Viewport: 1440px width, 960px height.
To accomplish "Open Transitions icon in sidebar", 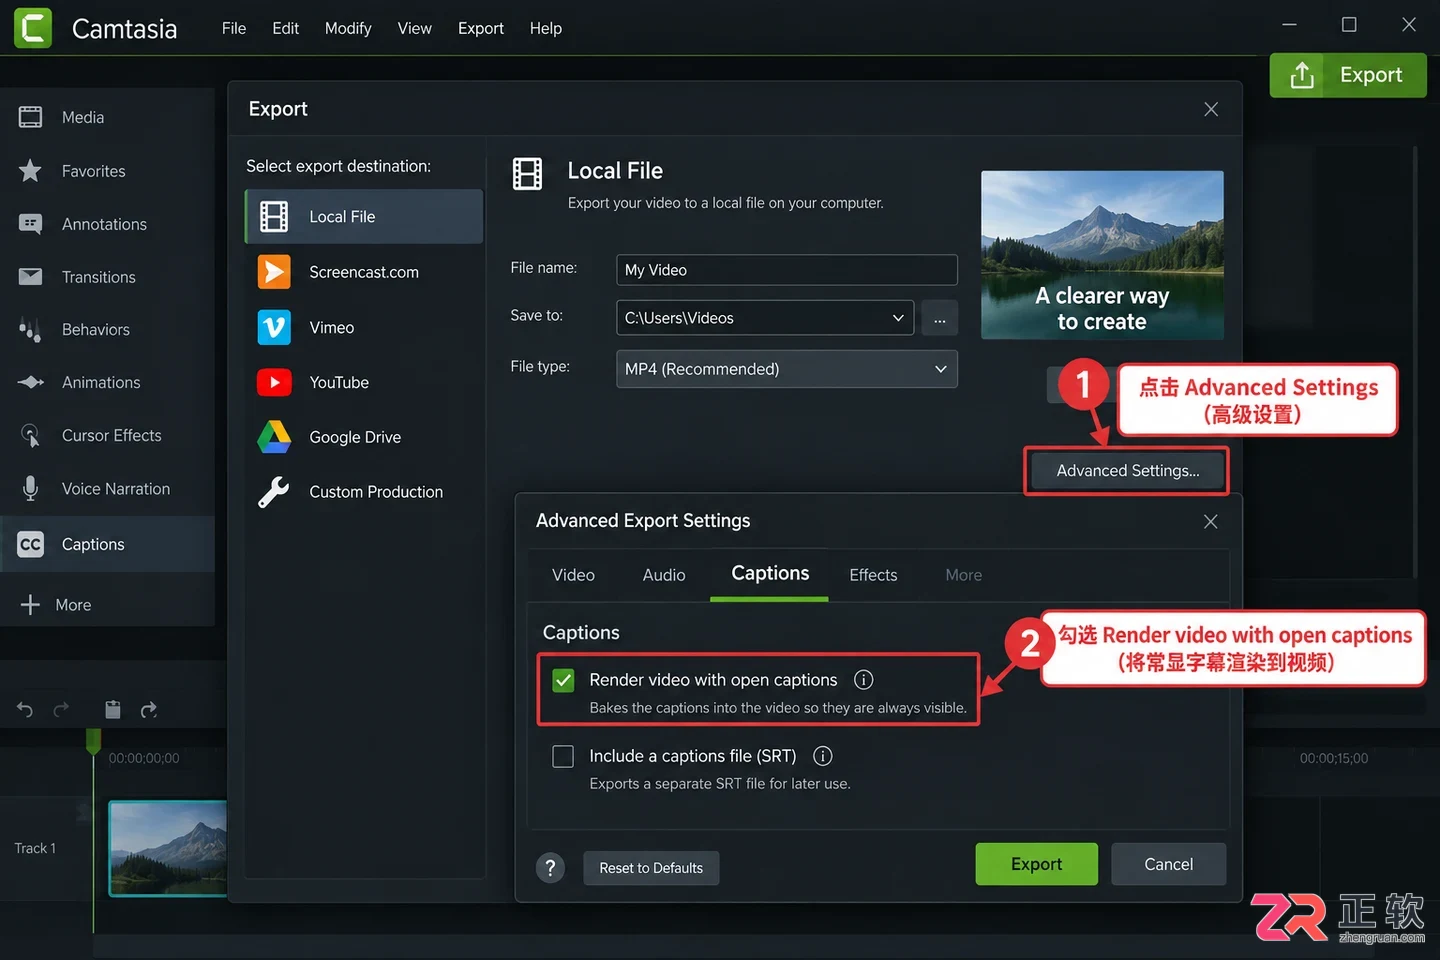I will (30, 277).
